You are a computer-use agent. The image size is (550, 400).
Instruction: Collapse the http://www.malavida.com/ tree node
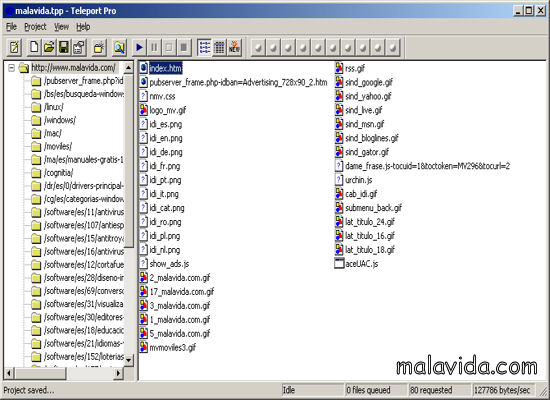[x=12, y=68]
